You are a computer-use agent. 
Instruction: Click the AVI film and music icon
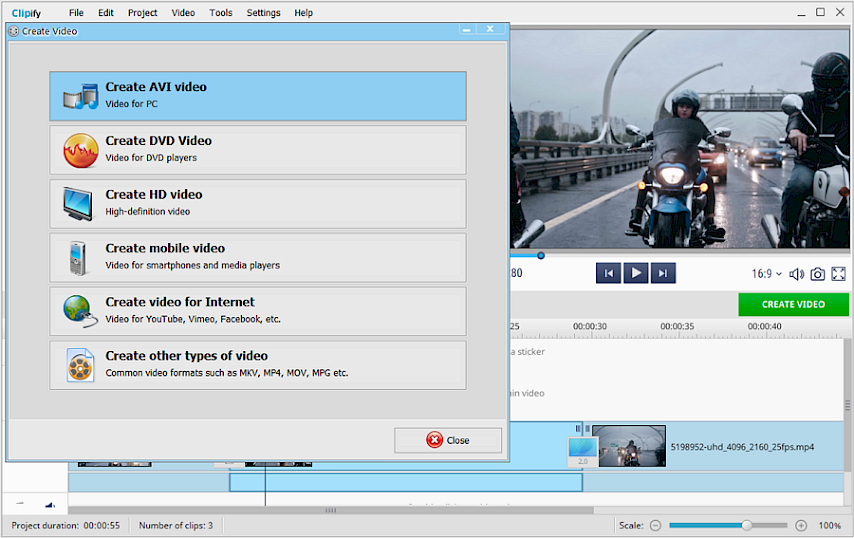pos(81,96)
